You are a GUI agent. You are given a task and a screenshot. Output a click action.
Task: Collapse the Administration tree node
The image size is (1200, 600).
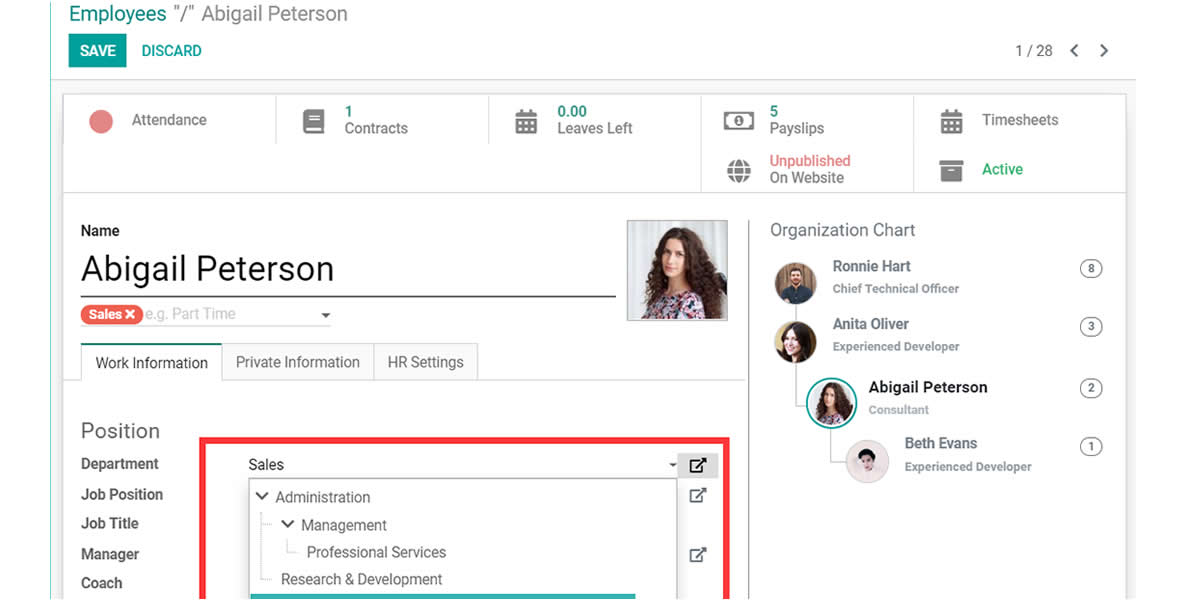262,497
